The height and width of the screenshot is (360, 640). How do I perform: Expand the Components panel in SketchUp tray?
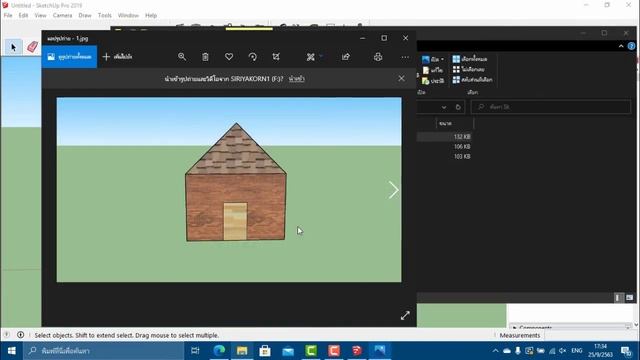pos(515,327)
